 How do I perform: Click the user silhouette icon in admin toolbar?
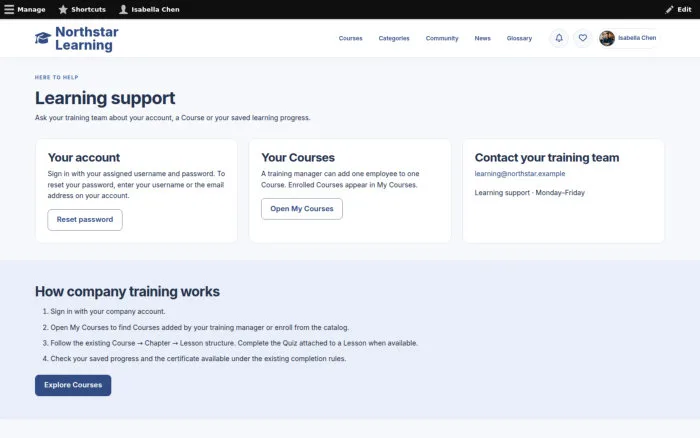[123, 9]
